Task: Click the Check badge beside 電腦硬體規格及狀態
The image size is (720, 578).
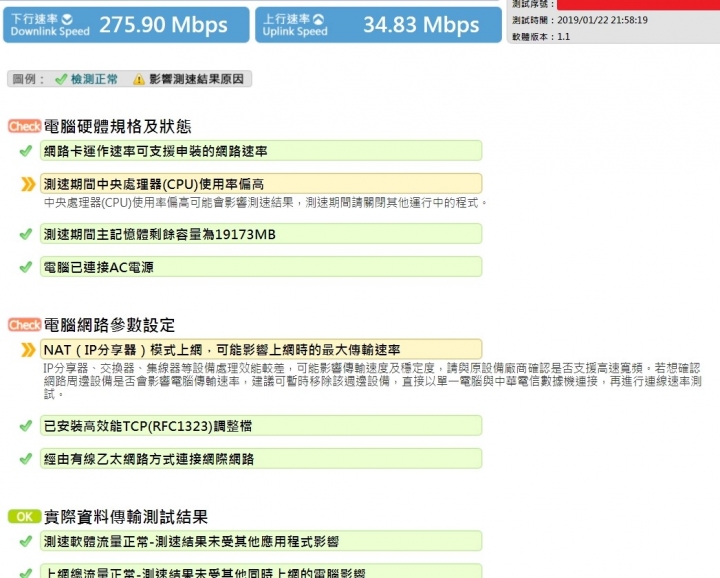Action: click(x=24, y=126)
